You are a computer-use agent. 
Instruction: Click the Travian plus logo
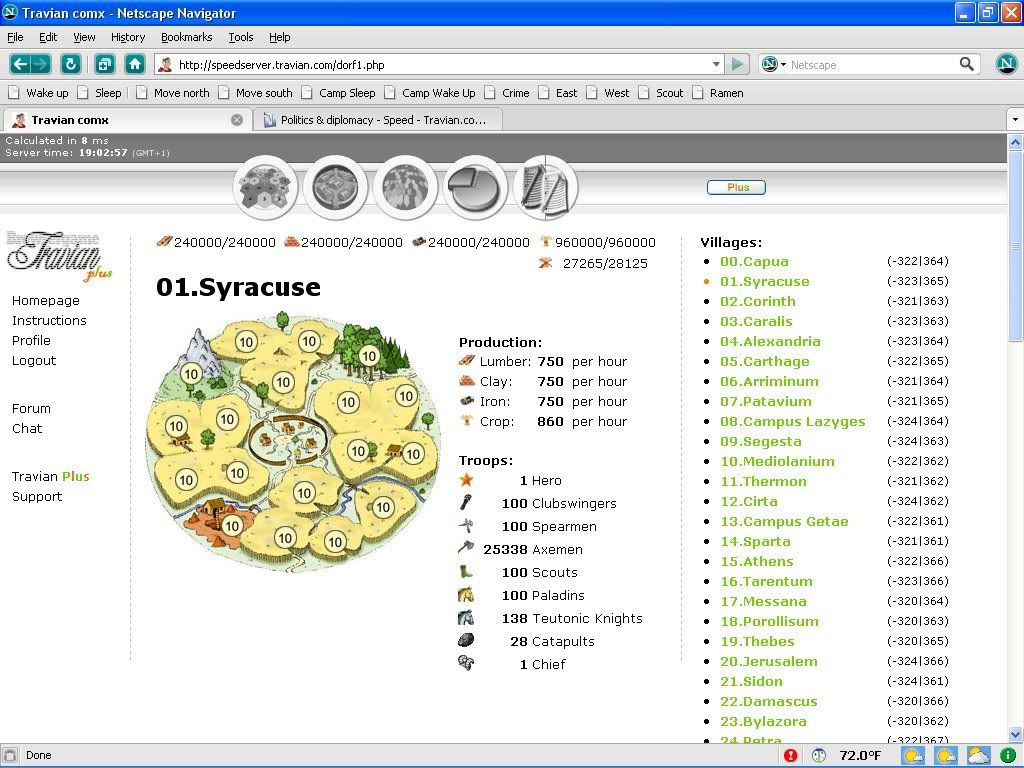point(59,255)
